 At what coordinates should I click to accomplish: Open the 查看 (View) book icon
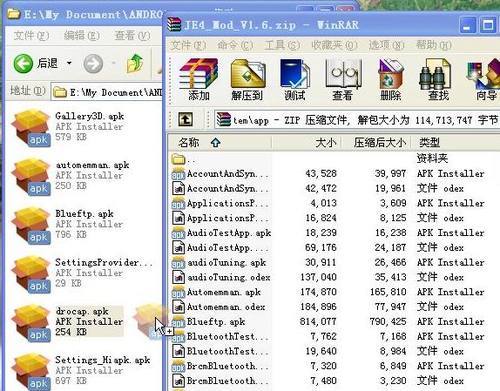point(343,79)
